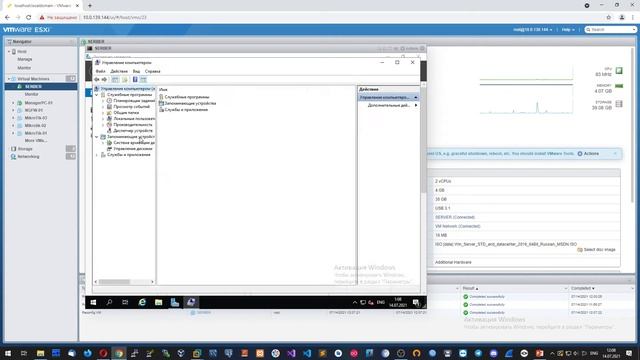Dismiss the VMware Tools notice

tap(615, 154)
